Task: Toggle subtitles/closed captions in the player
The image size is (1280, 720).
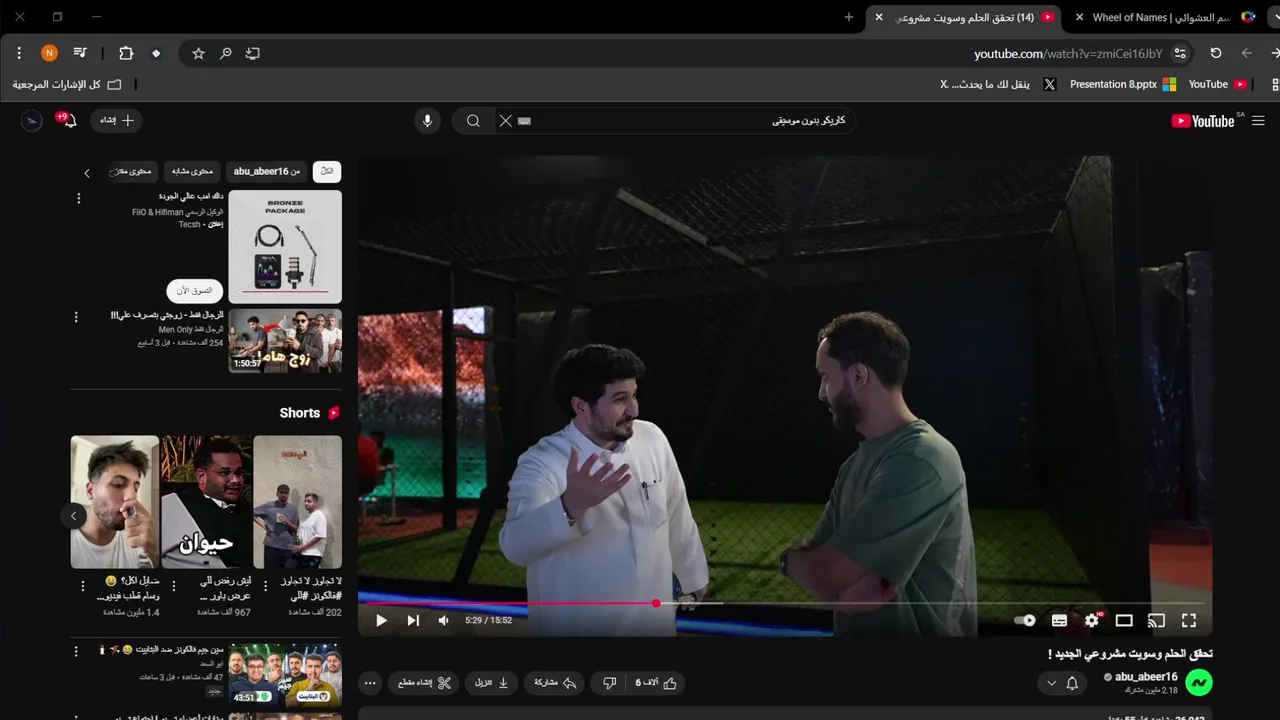Action: click(1059, 620)
